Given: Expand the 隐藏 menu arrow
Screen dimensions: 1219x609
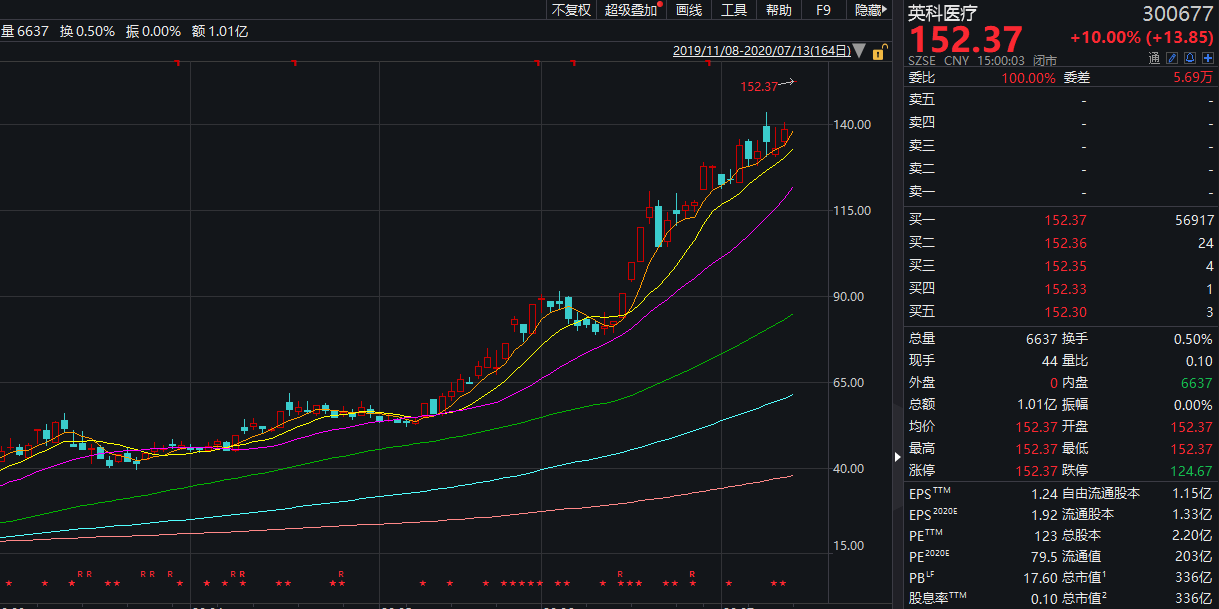Looking at the screenshot, I should [x=868, y=10].
